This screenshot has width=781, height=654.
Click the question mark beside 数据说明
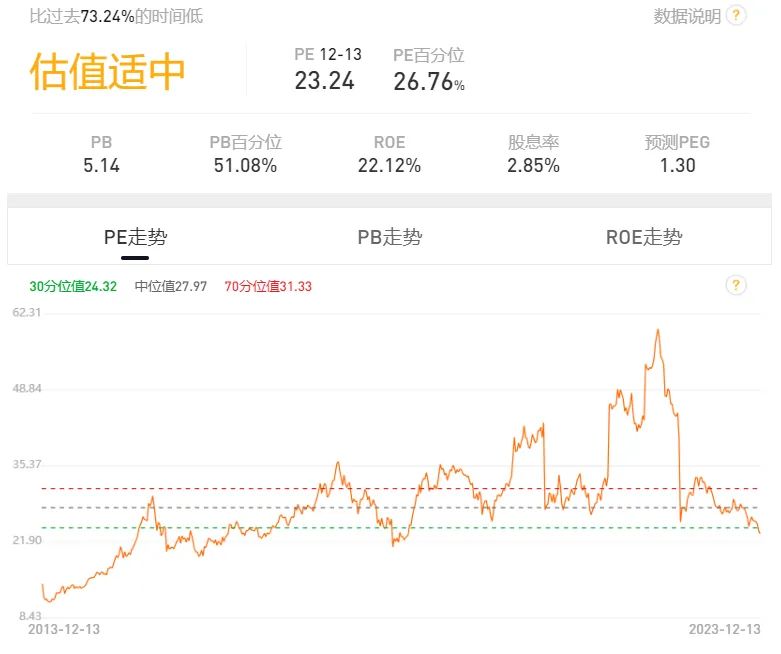coord(736,16)
